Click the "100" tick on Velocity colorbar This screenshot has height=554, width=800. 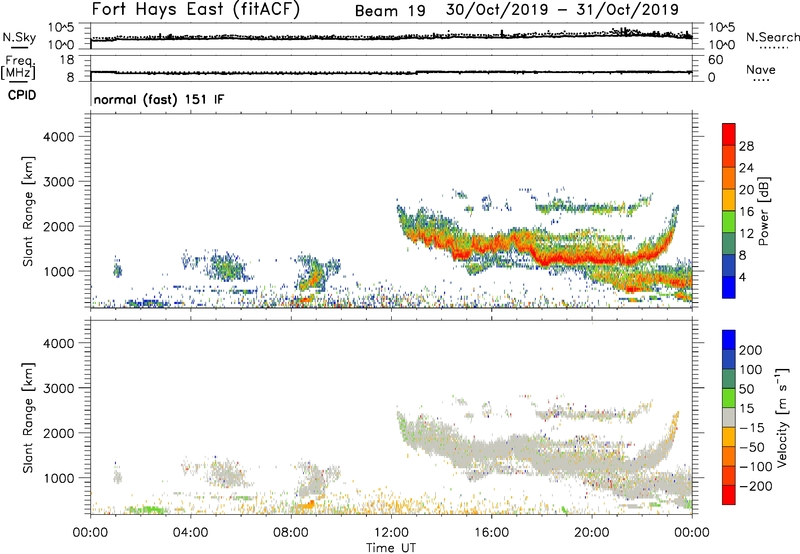coord(751,370)
